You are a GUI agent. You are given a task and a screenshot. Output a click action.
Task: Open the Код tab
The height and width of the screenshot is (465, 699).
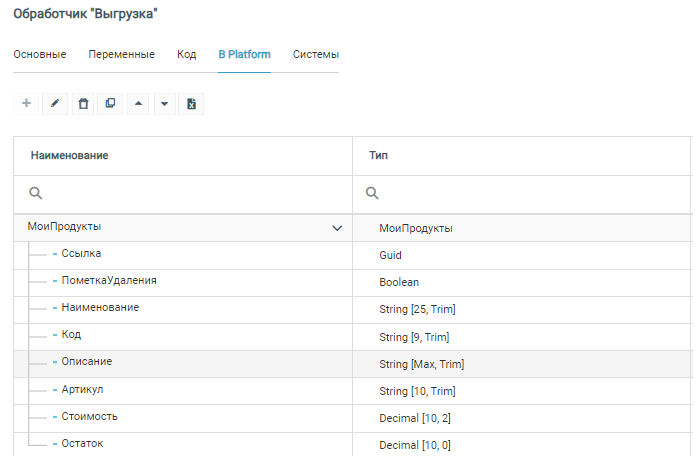tap(186, 54)
